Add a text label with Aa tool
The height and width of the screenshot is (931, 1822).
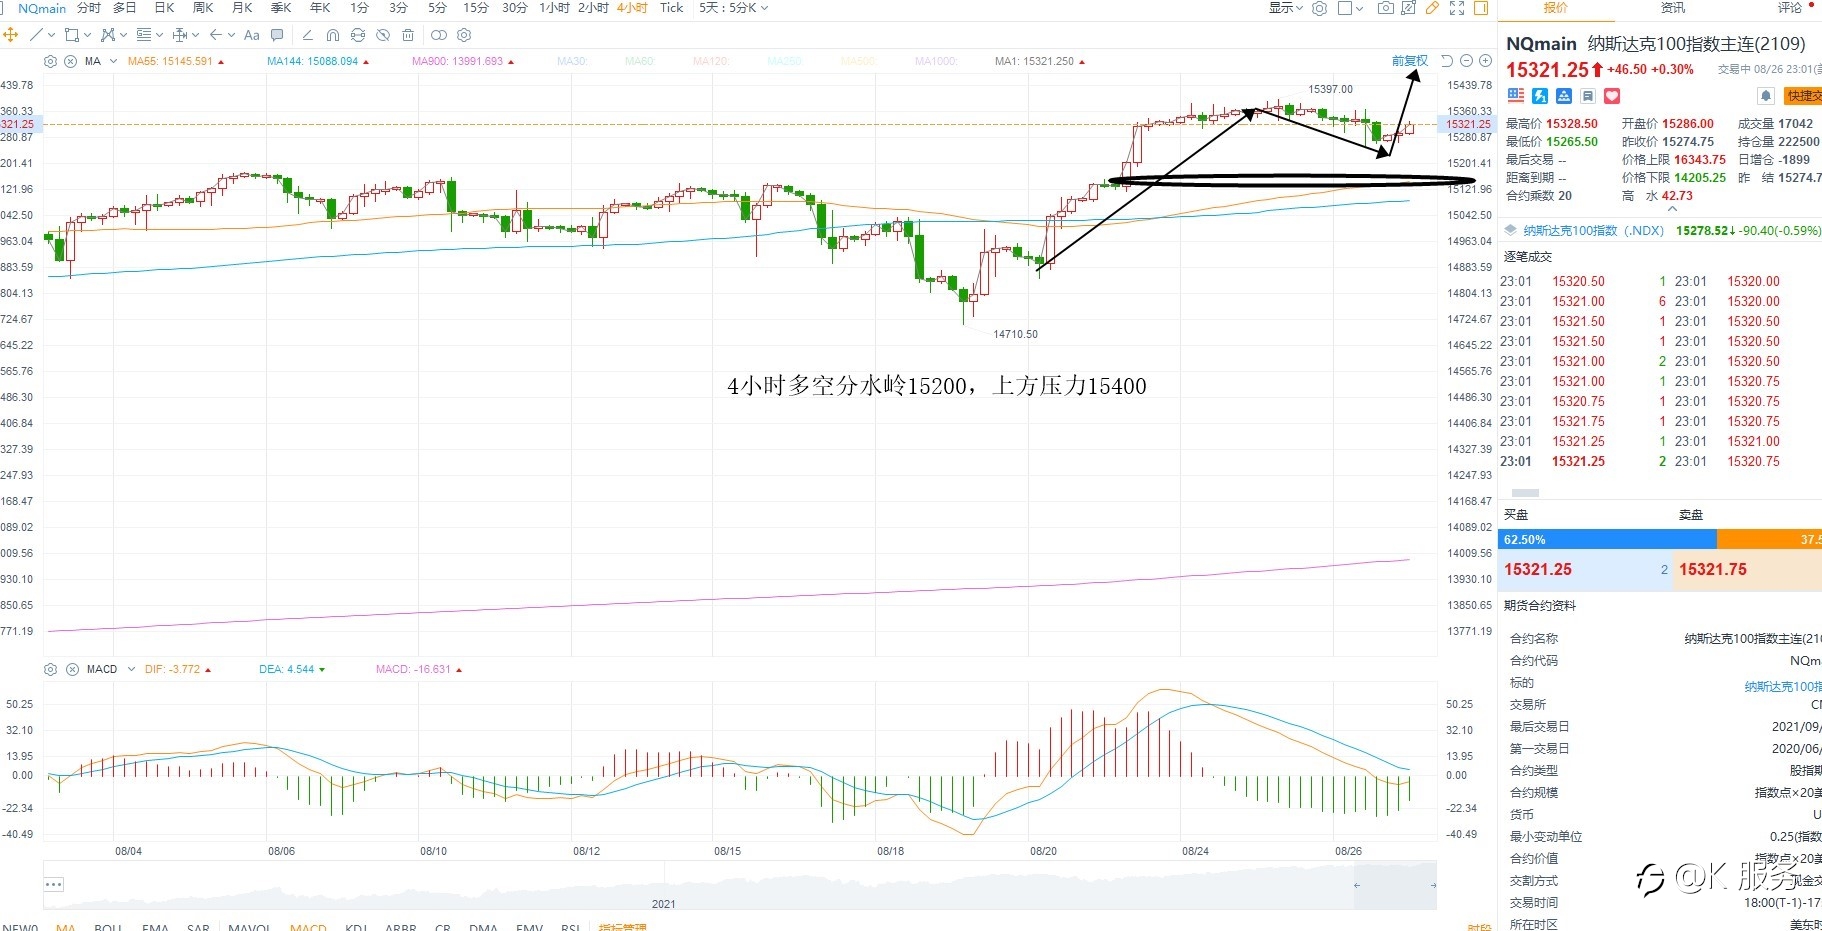[x=252, y=35]
